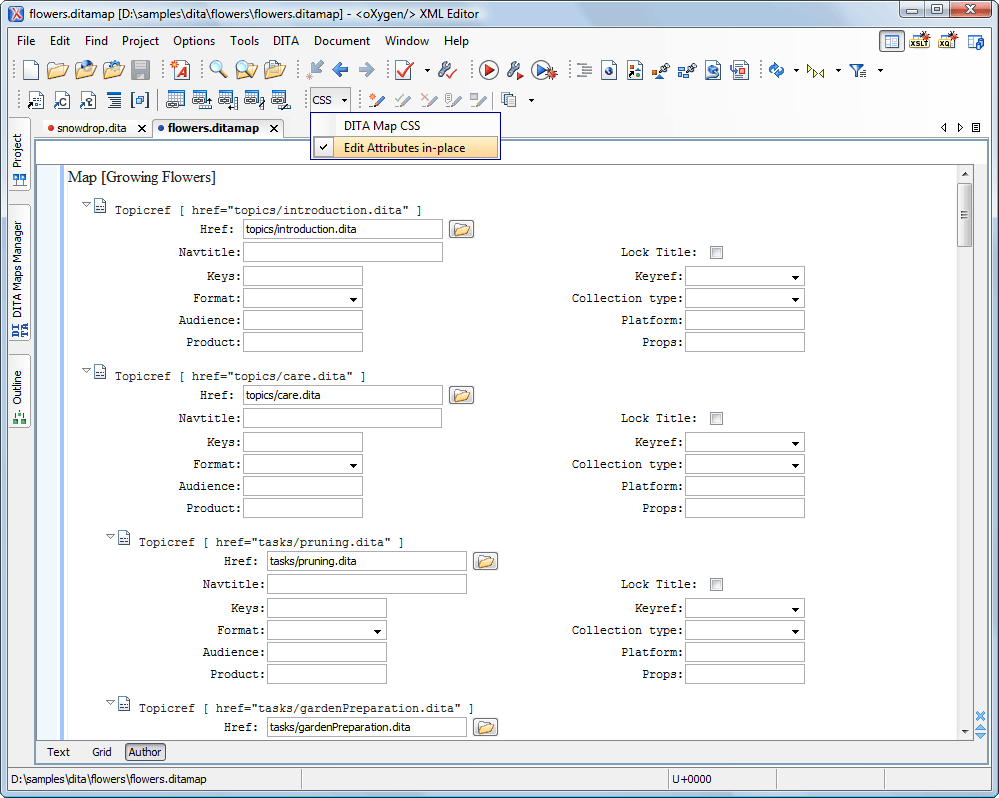Screen dimensions: 999x798
Task: Click the debug scenario play-with-bug icon
Action: (x=543, y=70)
